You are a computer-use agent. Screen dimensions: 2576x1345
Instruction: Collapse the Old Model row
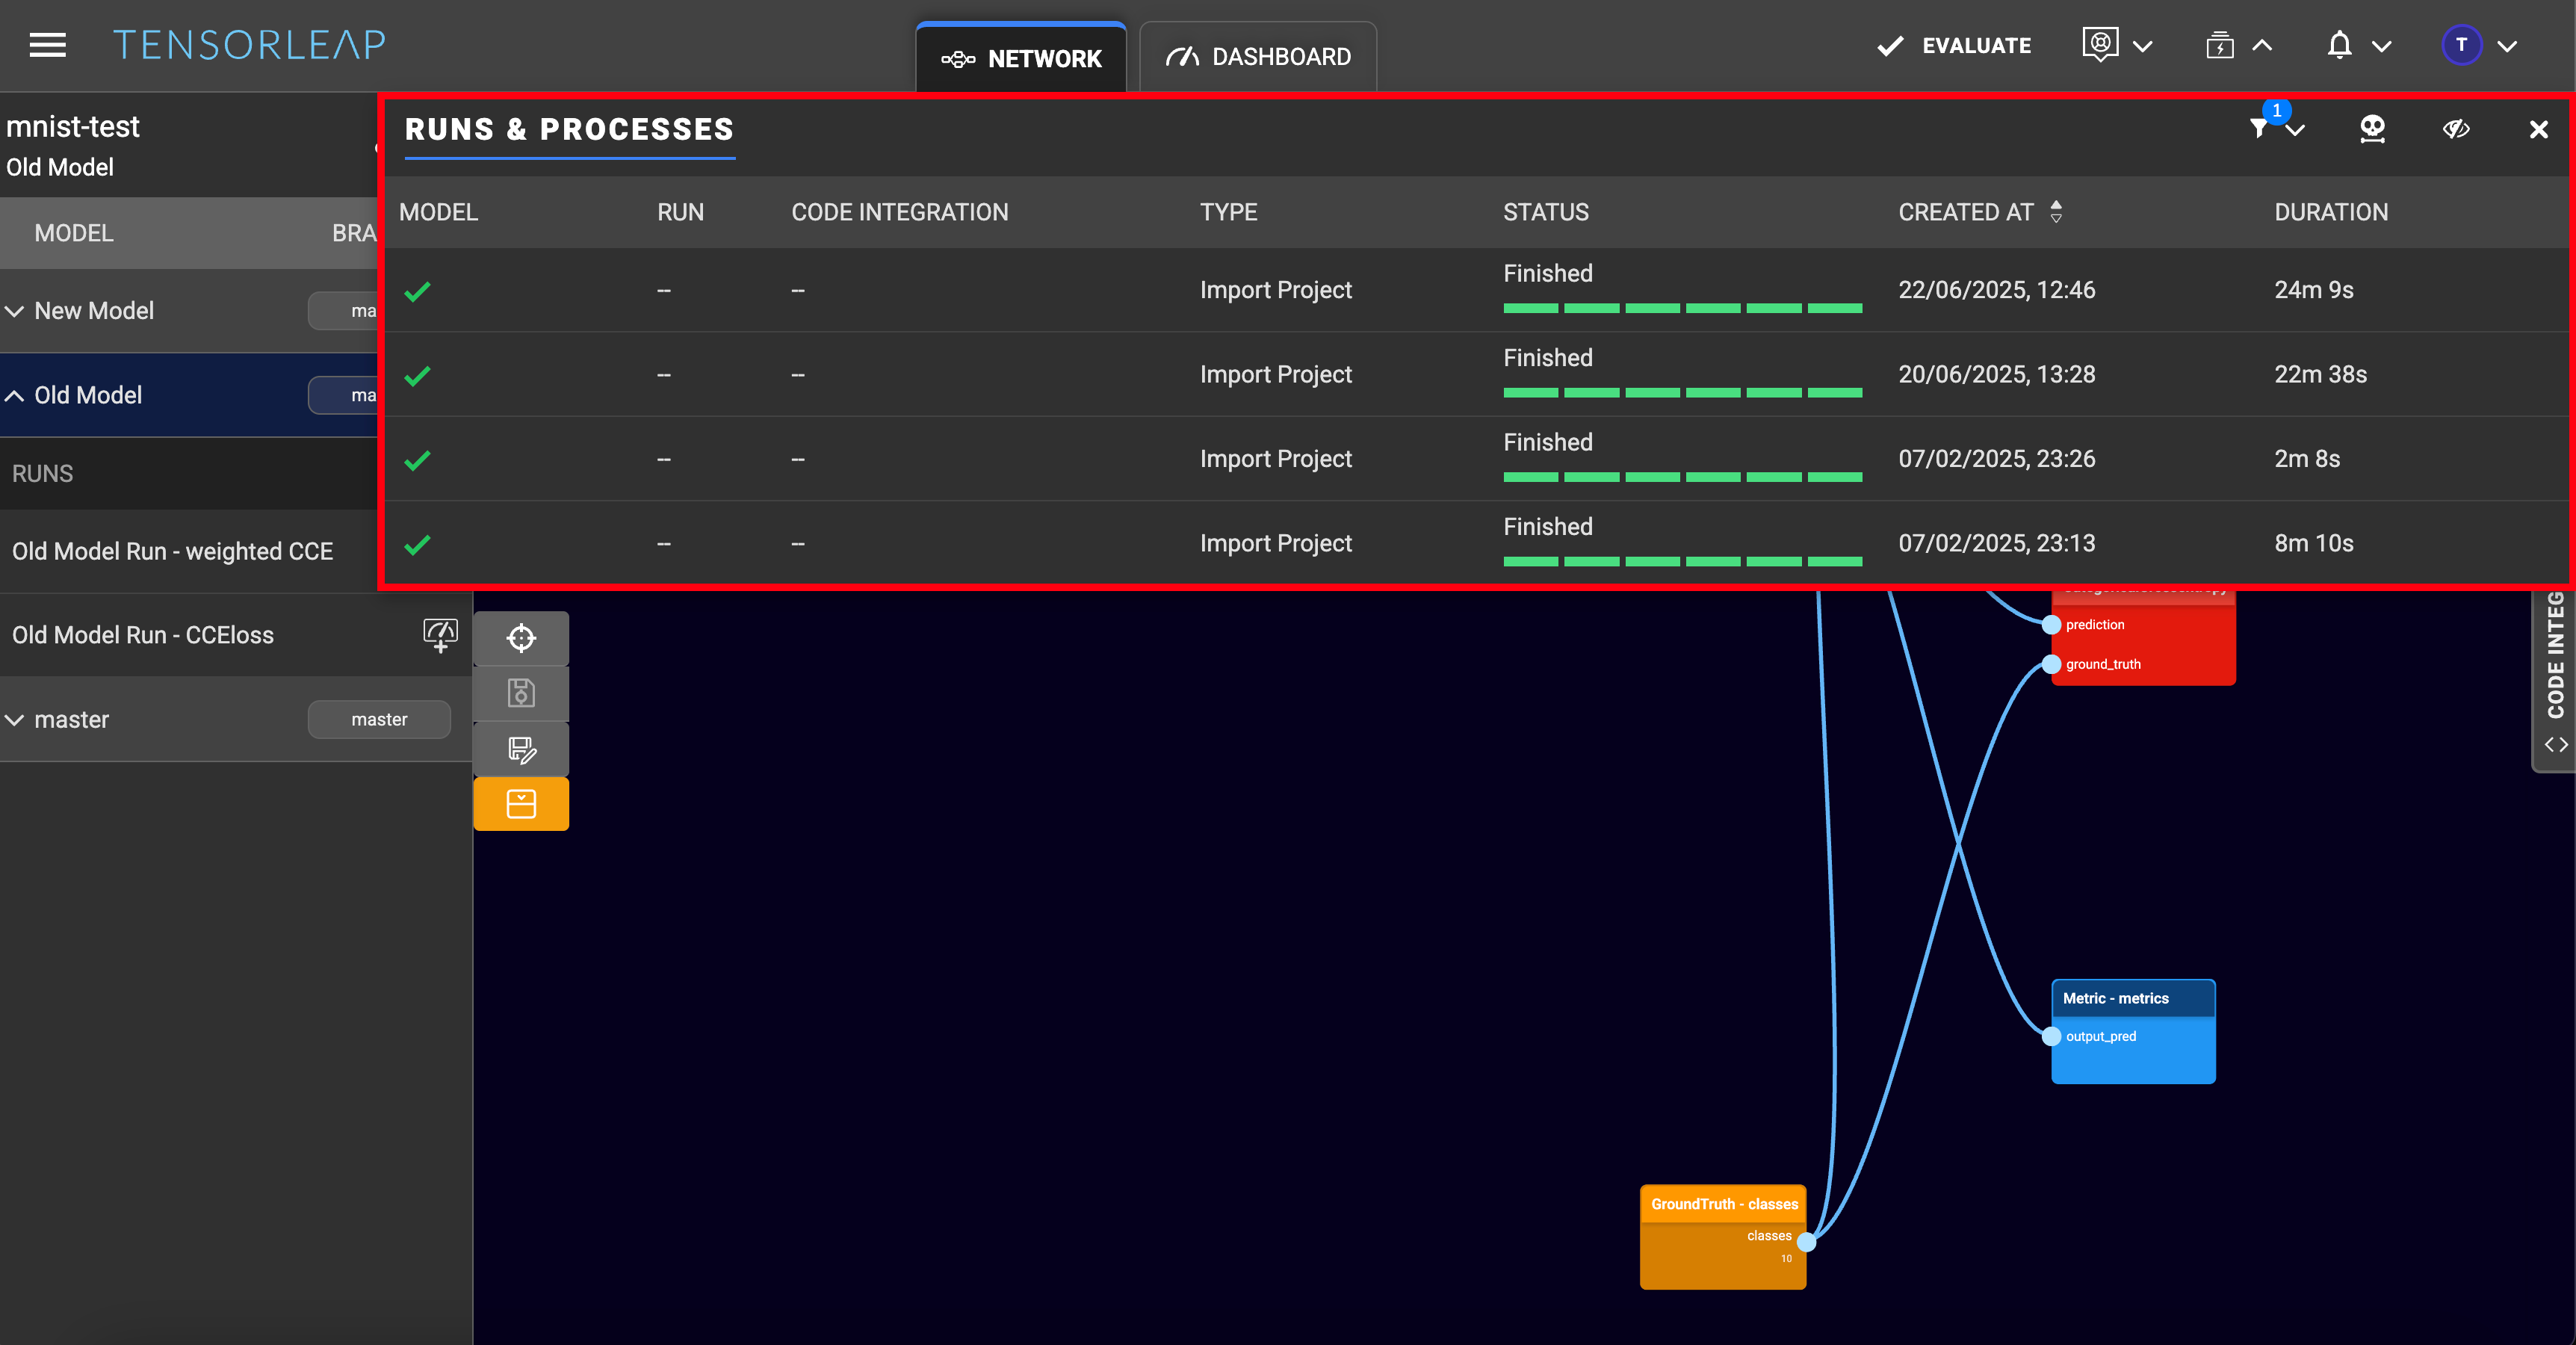pyautogui.click(x=15, y=396)
